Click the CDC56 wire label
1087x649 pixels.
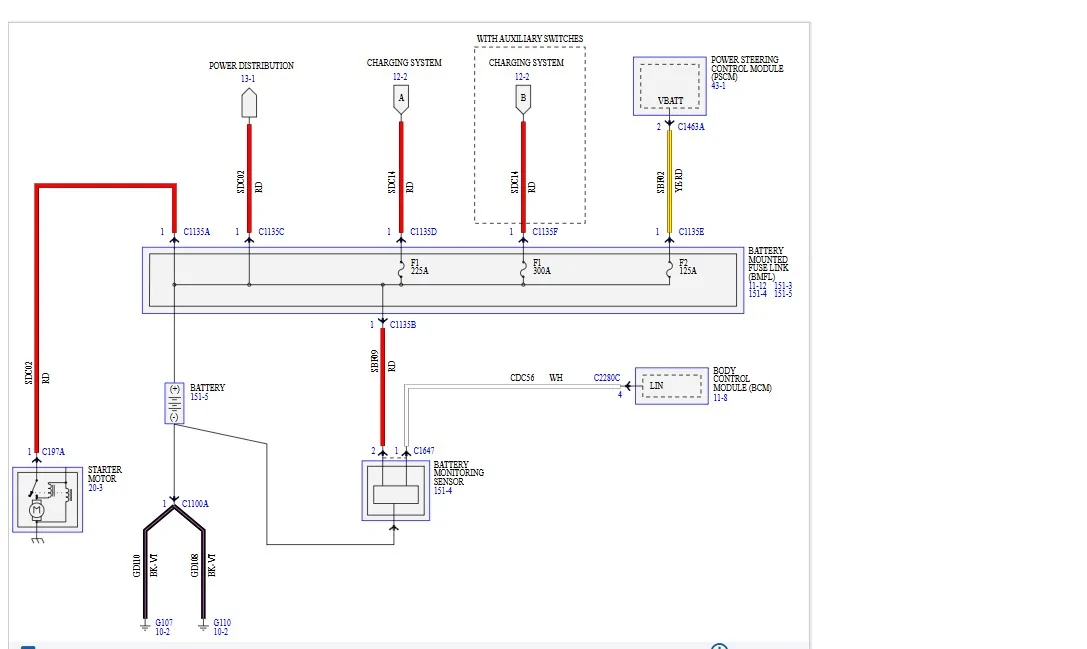point(522,378)
